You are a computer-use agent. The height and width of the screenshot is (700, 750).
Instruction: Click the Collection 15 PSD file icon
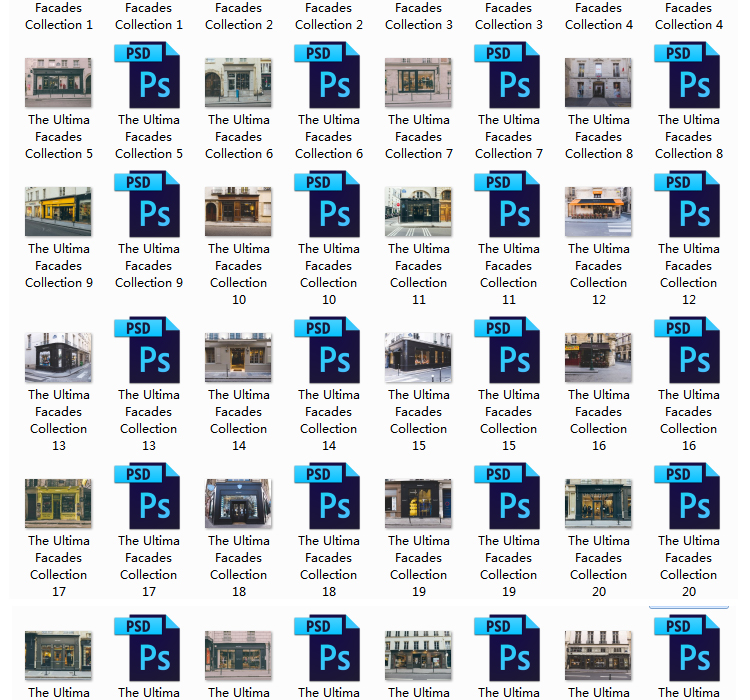click(508, 351)
